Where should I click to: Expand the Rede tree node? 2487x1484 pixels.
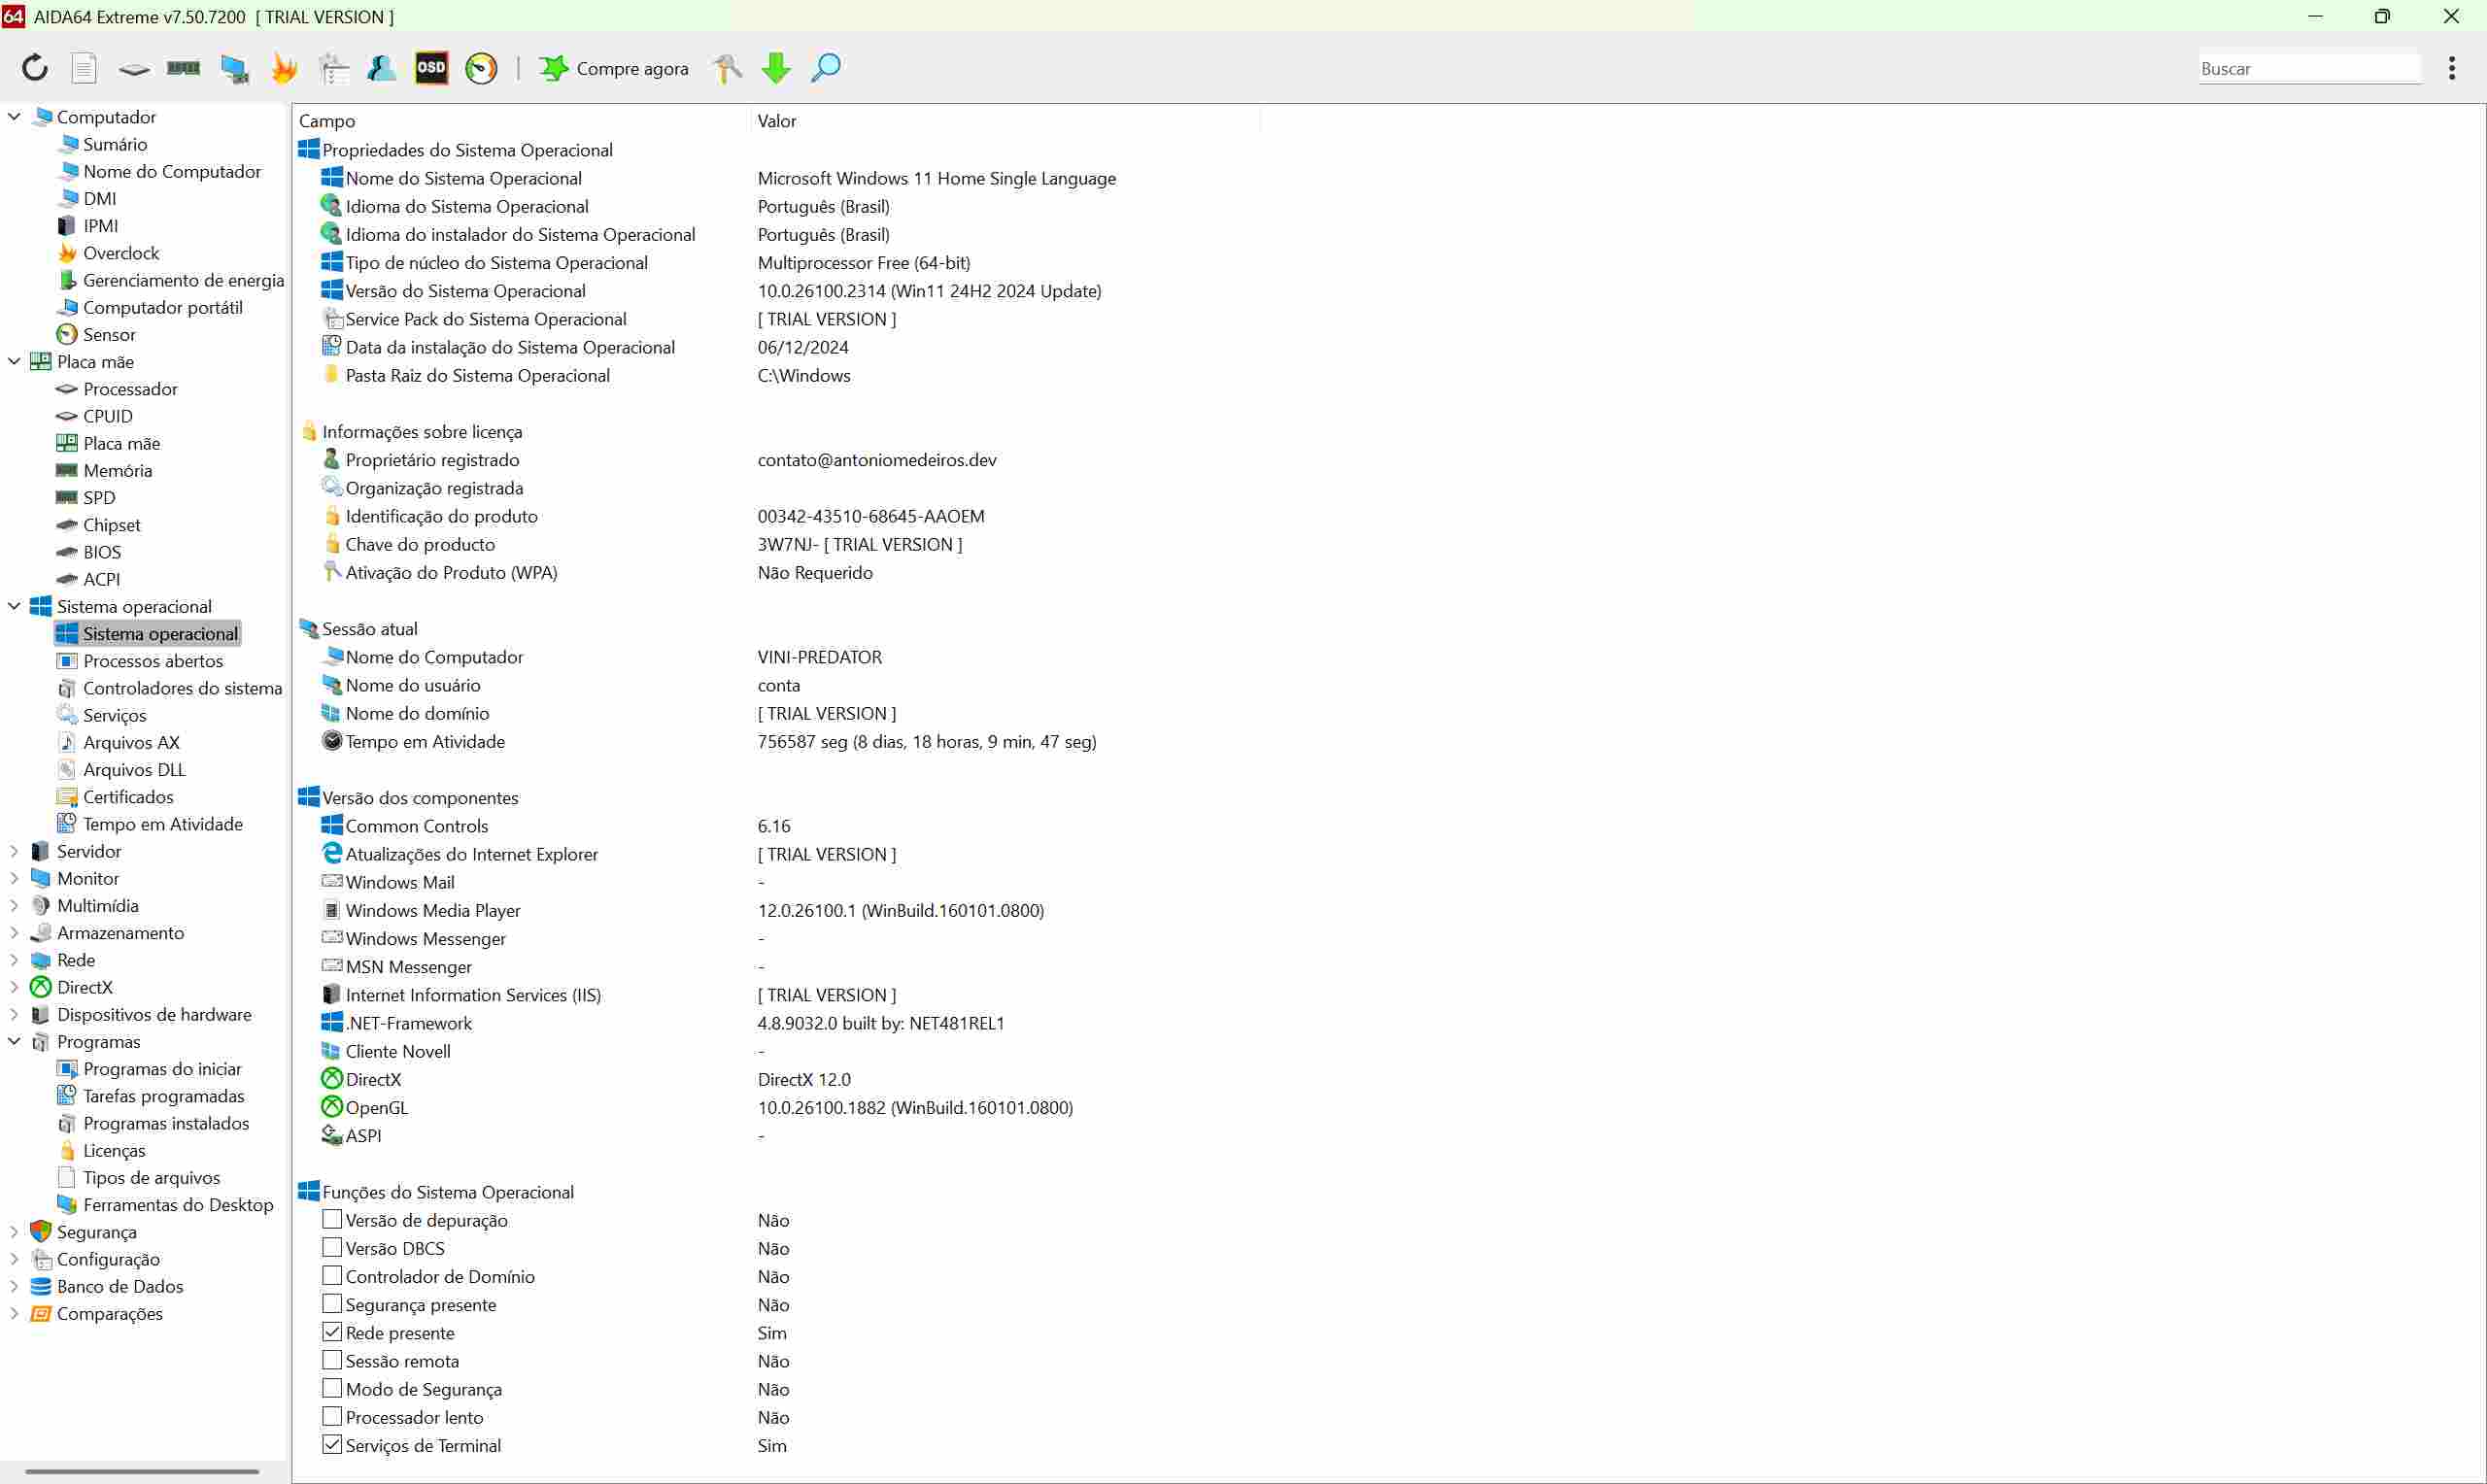tap(14, 959)
